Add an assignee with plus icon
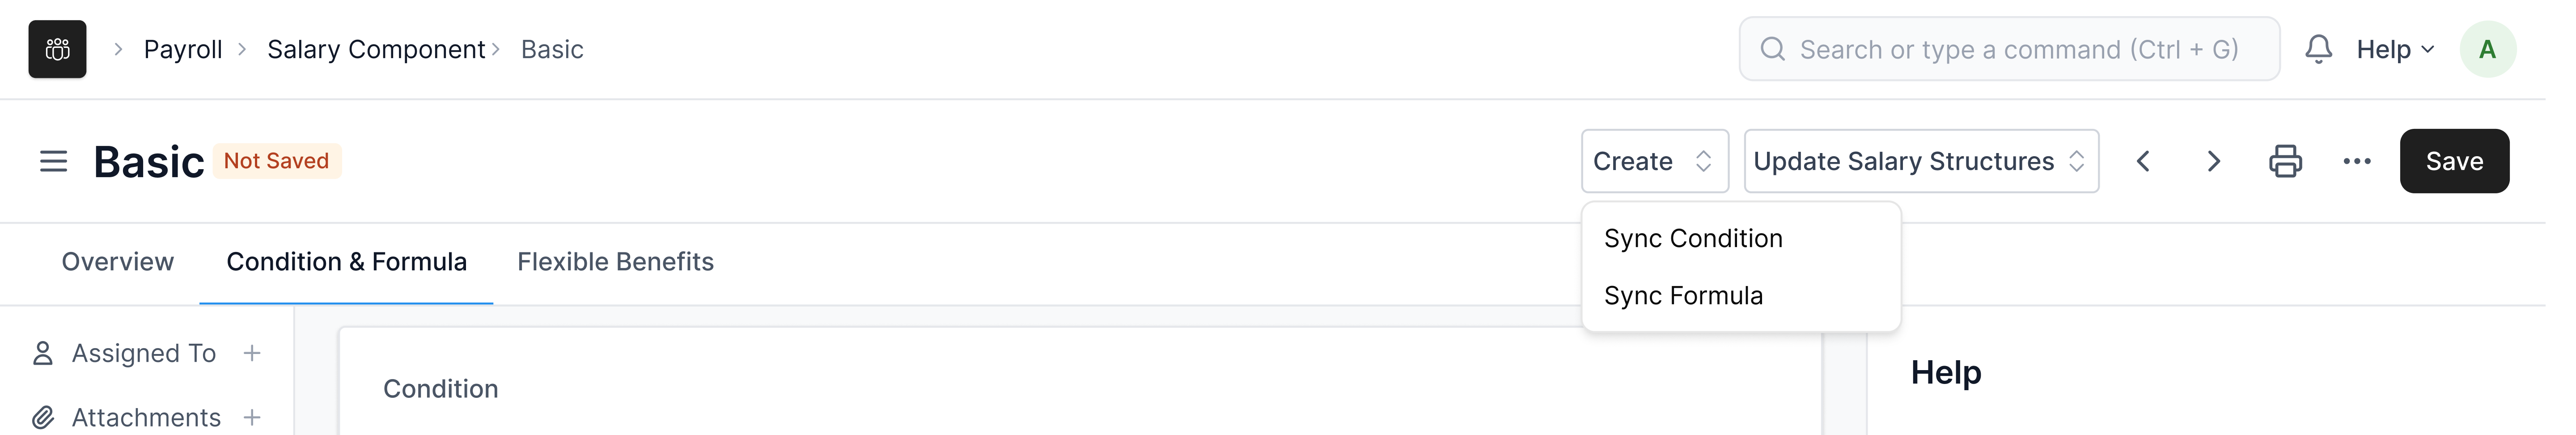Viewport: 2576px width, 435px height. pos(252,353)
